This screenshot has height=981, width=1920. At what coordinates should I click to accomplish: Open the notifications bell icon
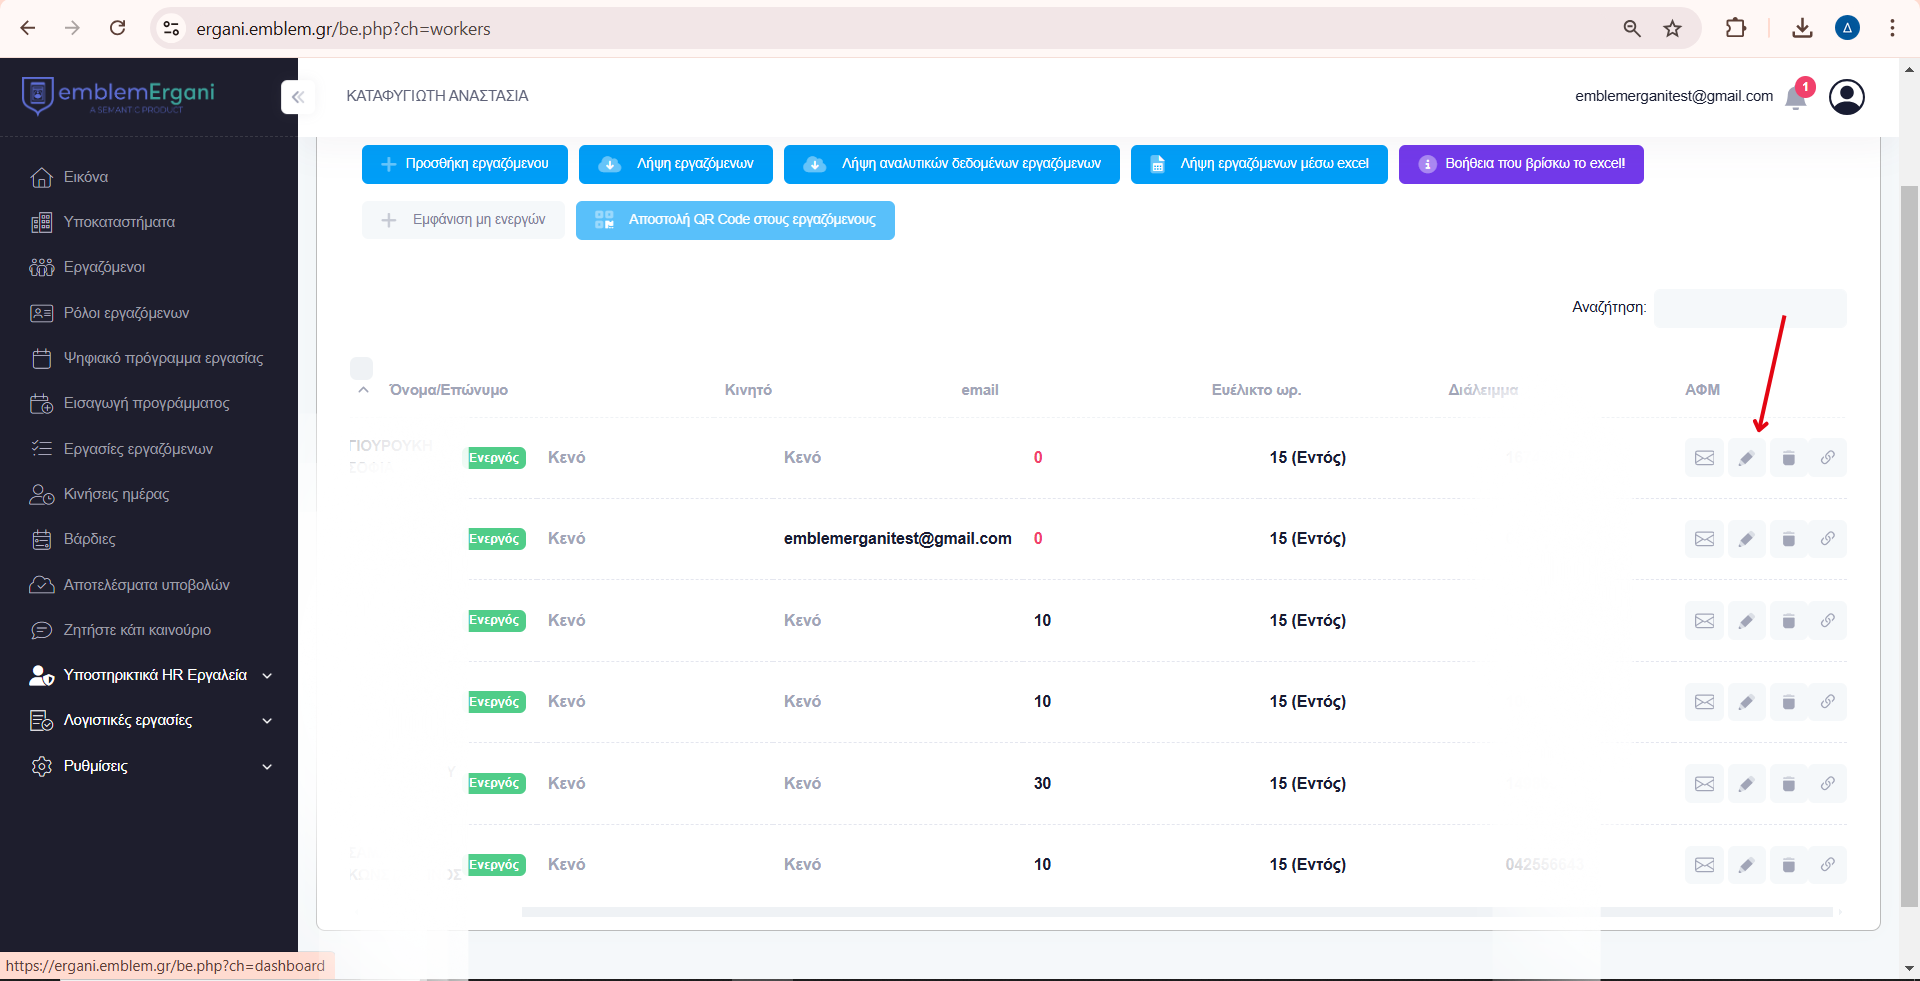[x=1796, y=97]
